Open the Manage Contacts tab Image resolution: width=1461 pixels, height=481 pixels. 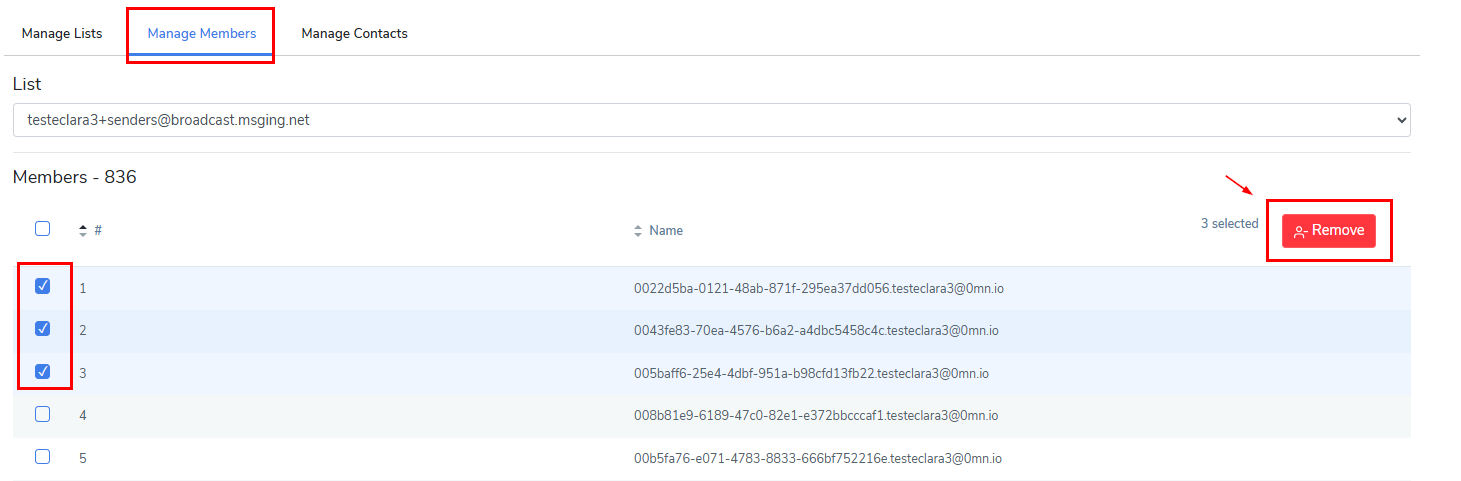[x=354, y=33]
